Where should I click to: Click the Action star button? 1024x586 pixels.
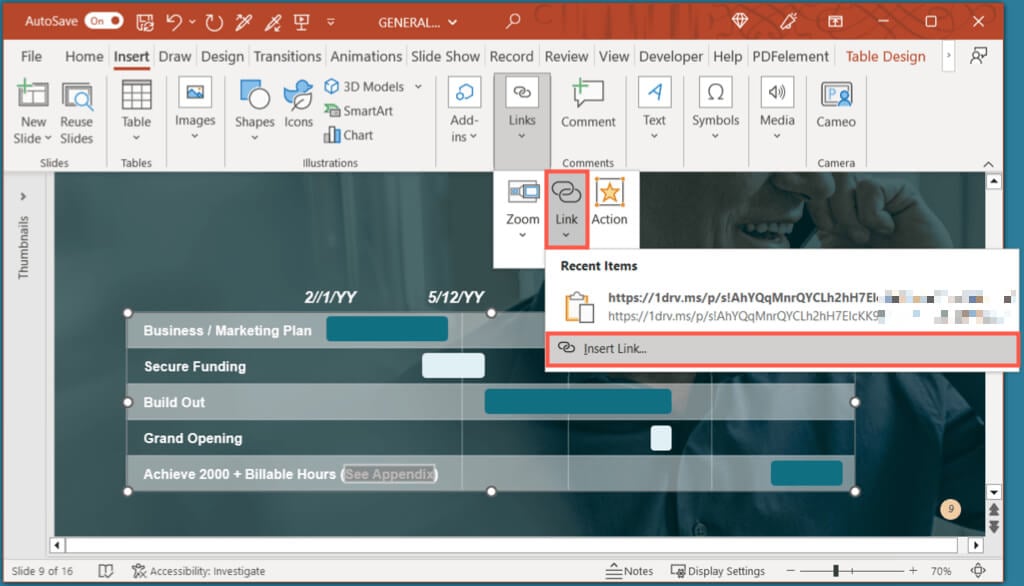(x=609, y=203)
